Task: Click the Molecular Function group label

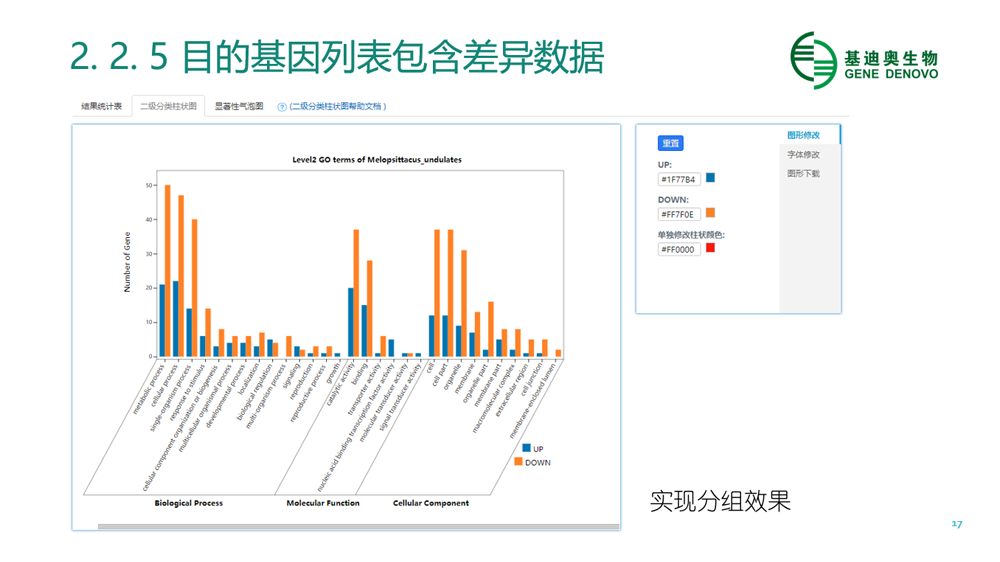Action: click(323, 503)
